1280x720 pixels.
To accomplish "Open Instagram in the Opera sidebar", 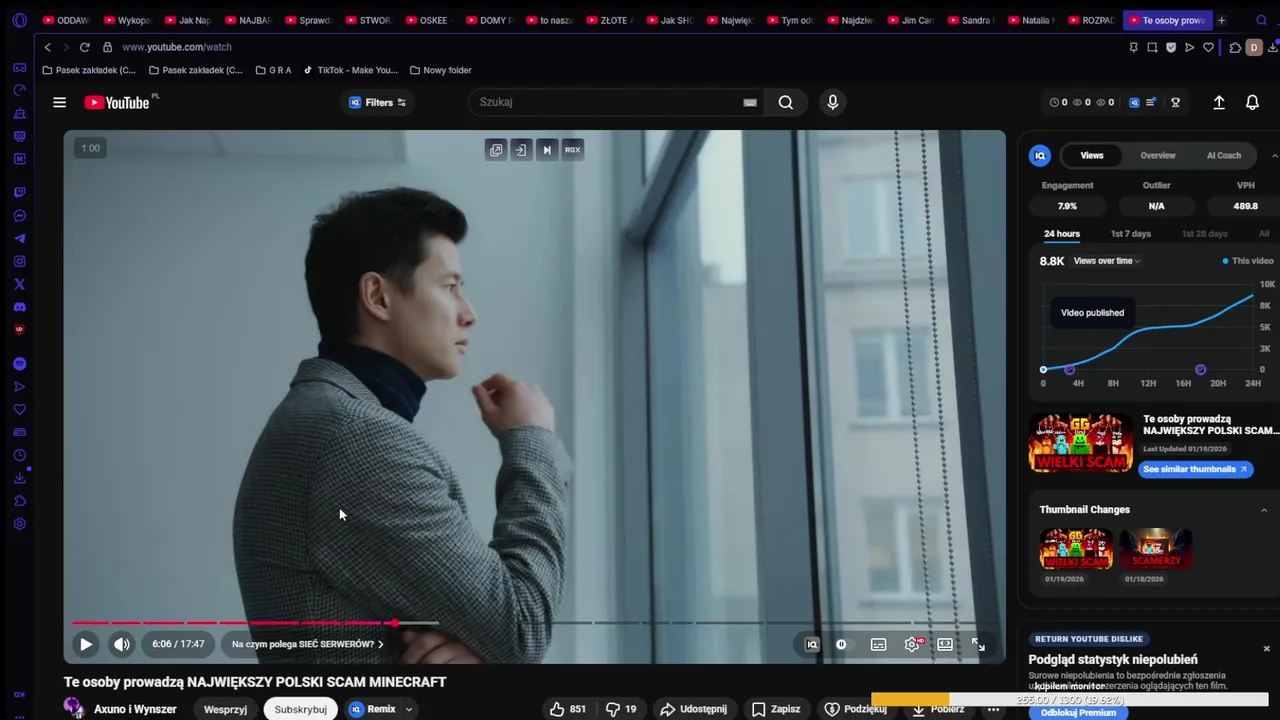I will click(x=19, y=261).
